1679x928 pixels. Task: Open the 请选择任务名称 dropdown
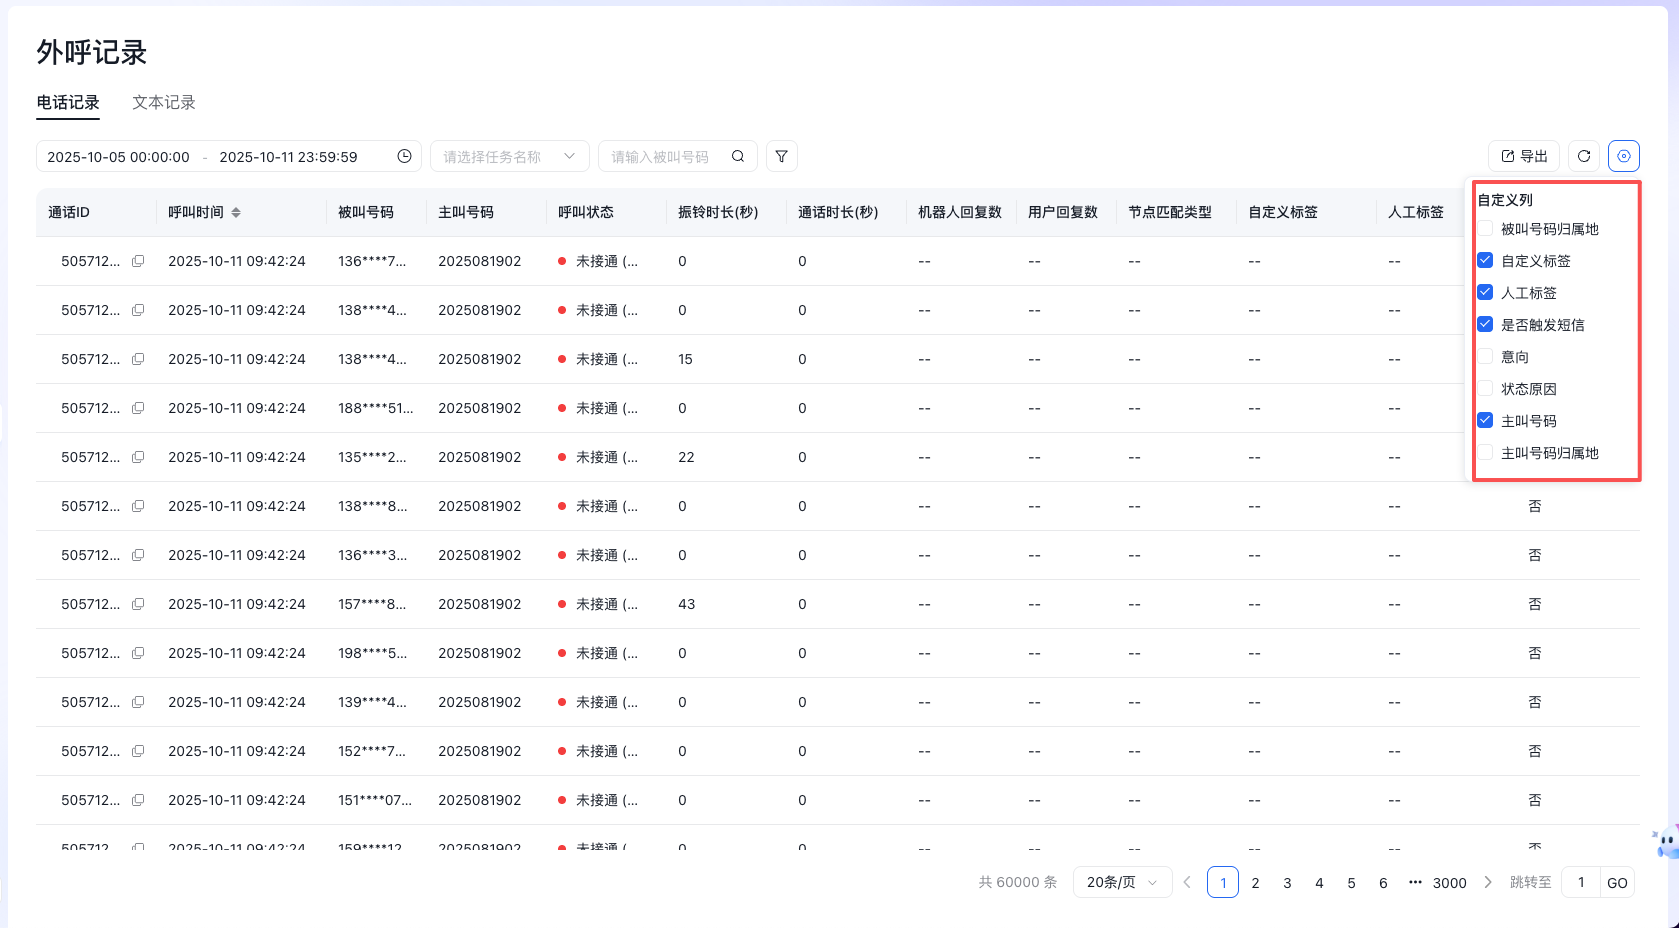pyautogui.click(x=509, y=156)
